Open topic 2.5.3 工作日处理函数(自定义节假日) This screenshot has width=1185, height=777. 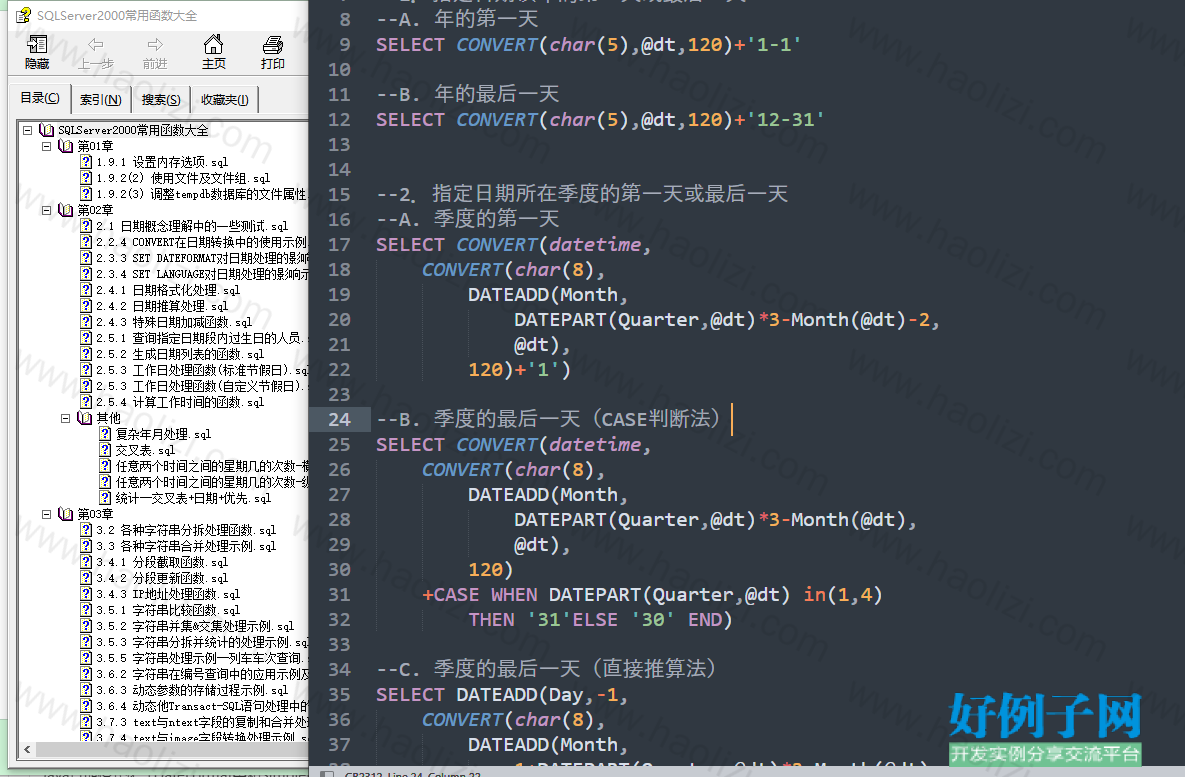coord(201,386)
